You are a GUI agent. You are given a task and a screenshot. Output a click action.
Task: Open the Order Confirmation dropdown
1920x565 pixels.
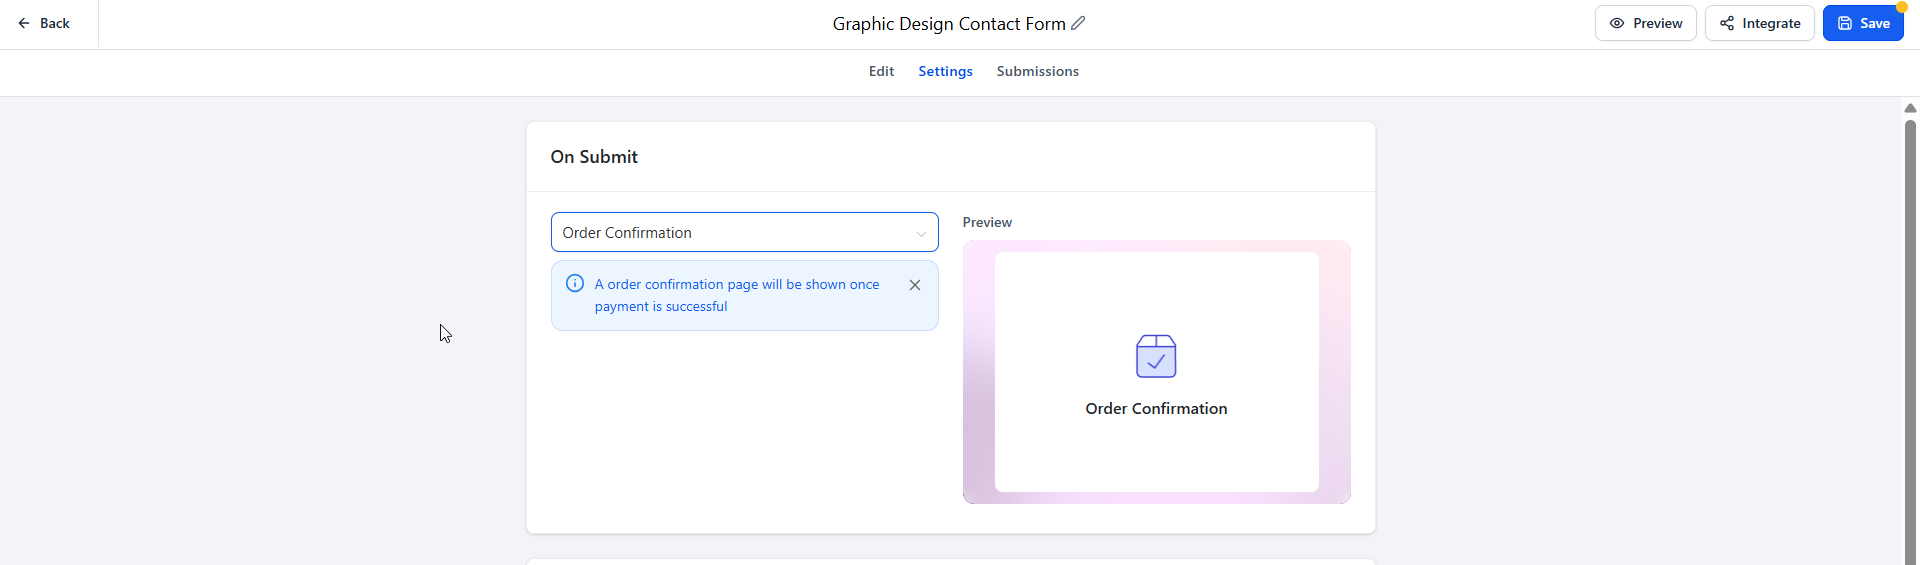[744, 232]
